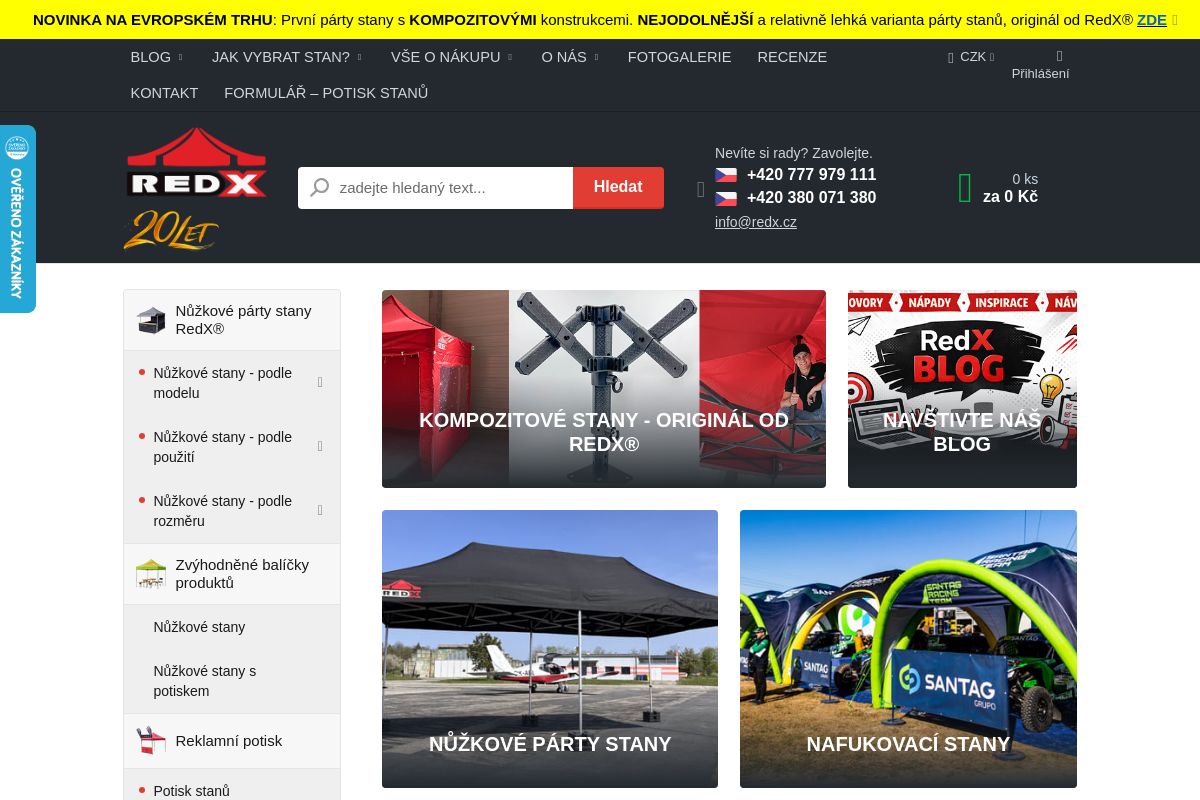Open the shopping cart icon
Image resolution: width=1200 pixels, height=800 pixels.
coord(964,188)
